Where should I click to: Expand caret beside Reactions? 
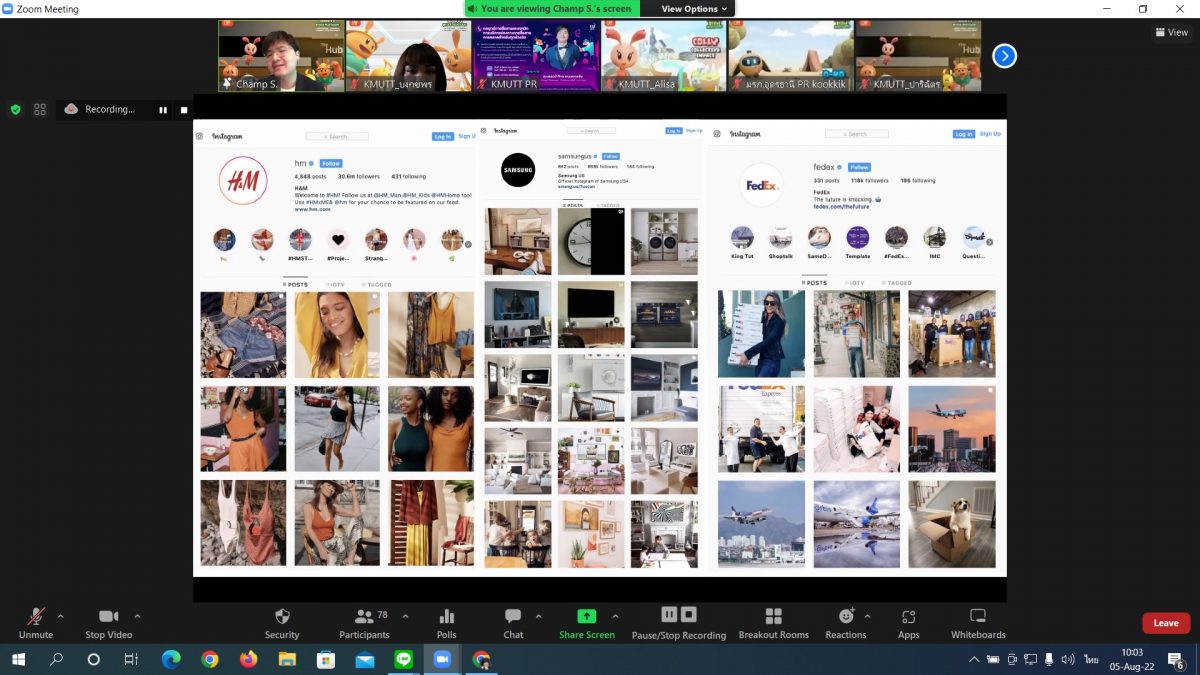pyautogui.click(x=867, y=616)
